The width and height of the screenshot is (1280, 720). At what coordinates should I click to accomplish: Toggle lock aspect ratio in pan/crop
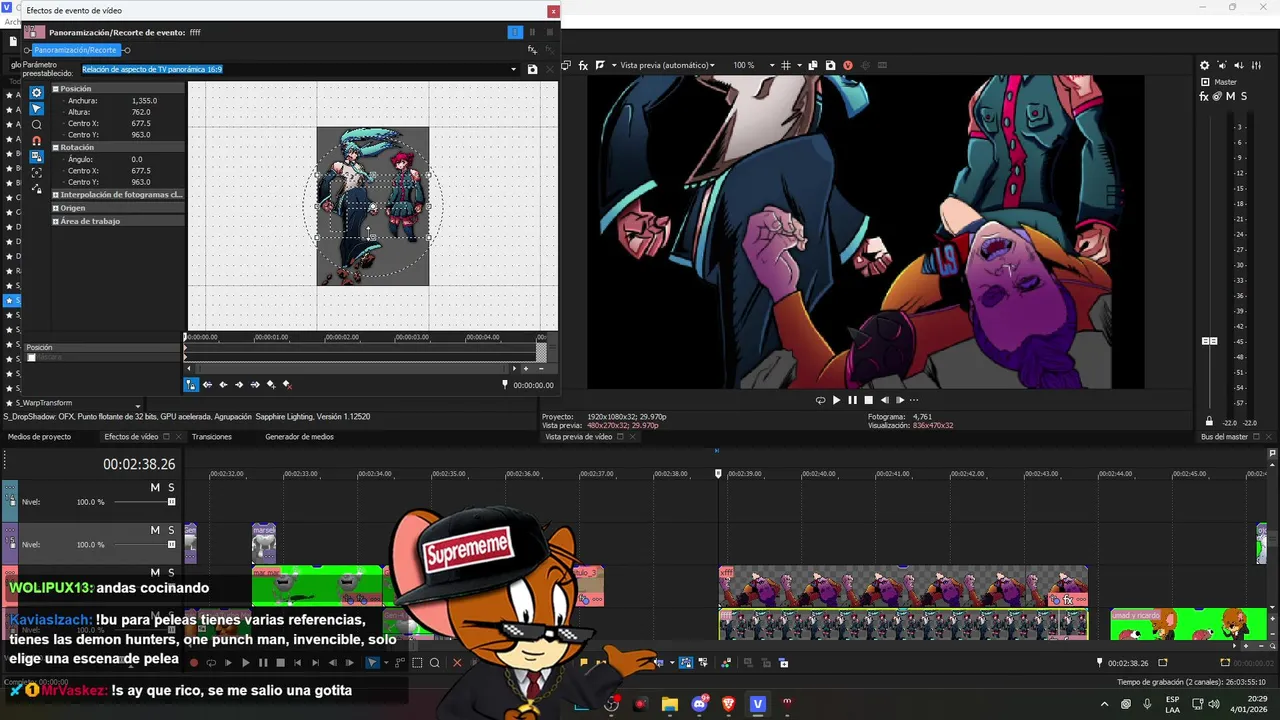click(37, 157)
